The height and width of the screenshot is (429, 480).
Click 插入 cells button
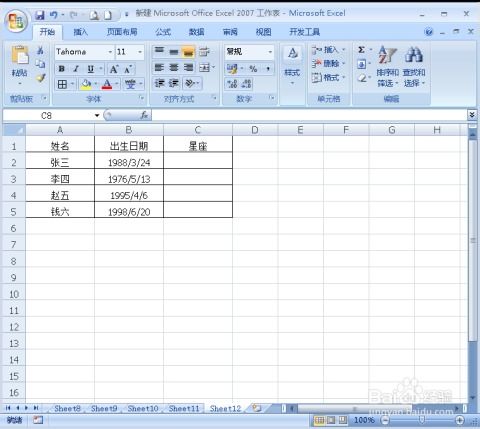[x=328, y=50]
